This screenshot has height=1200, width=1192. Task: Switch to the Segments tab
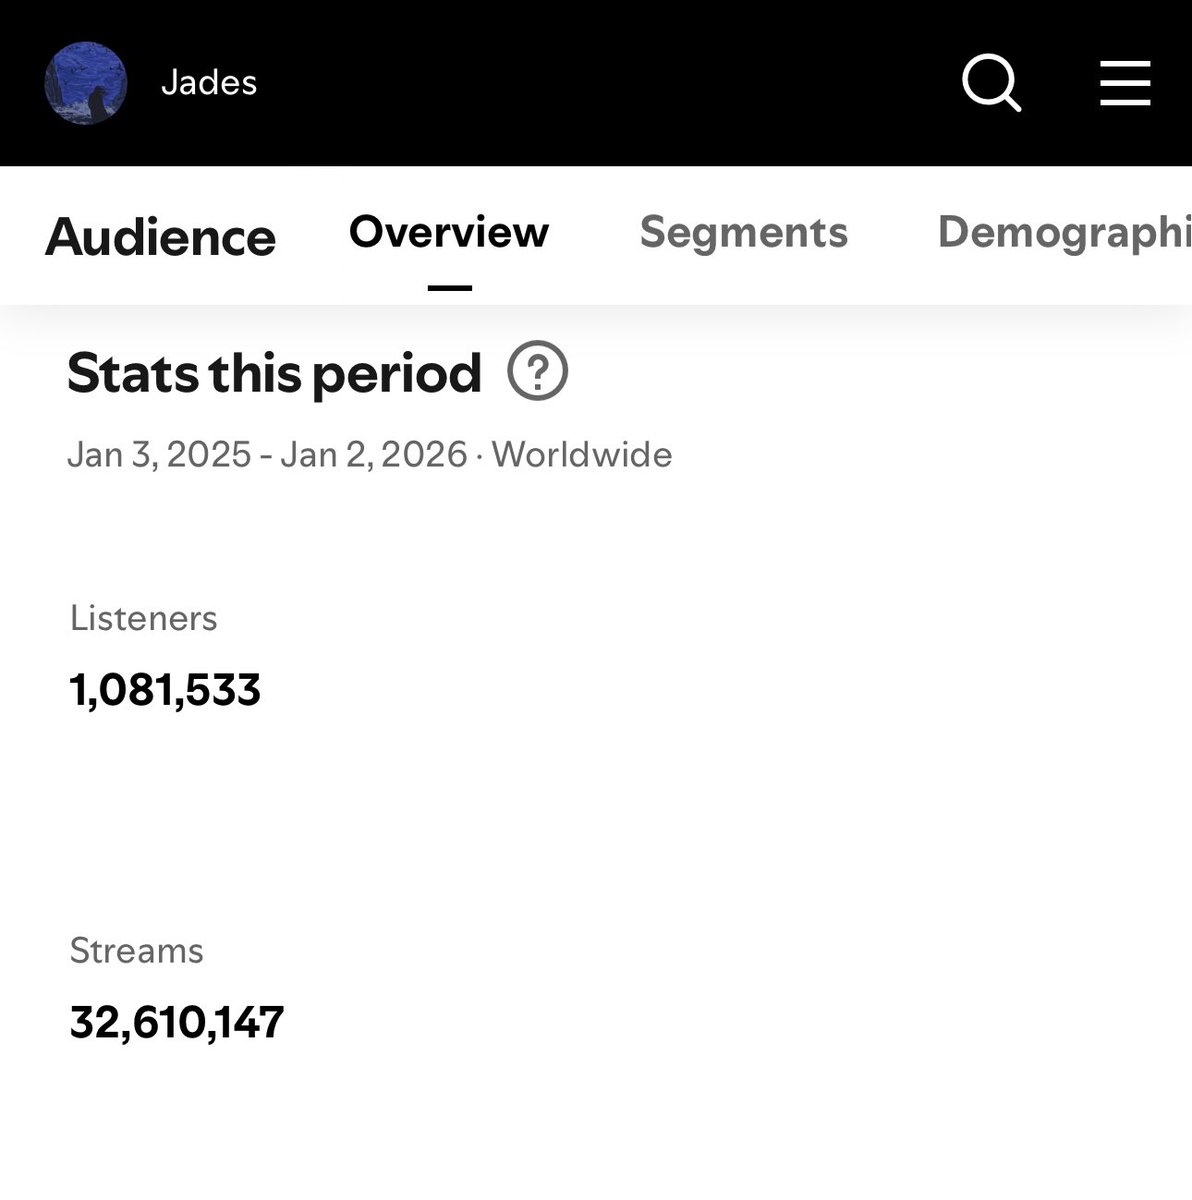(744, 232)
